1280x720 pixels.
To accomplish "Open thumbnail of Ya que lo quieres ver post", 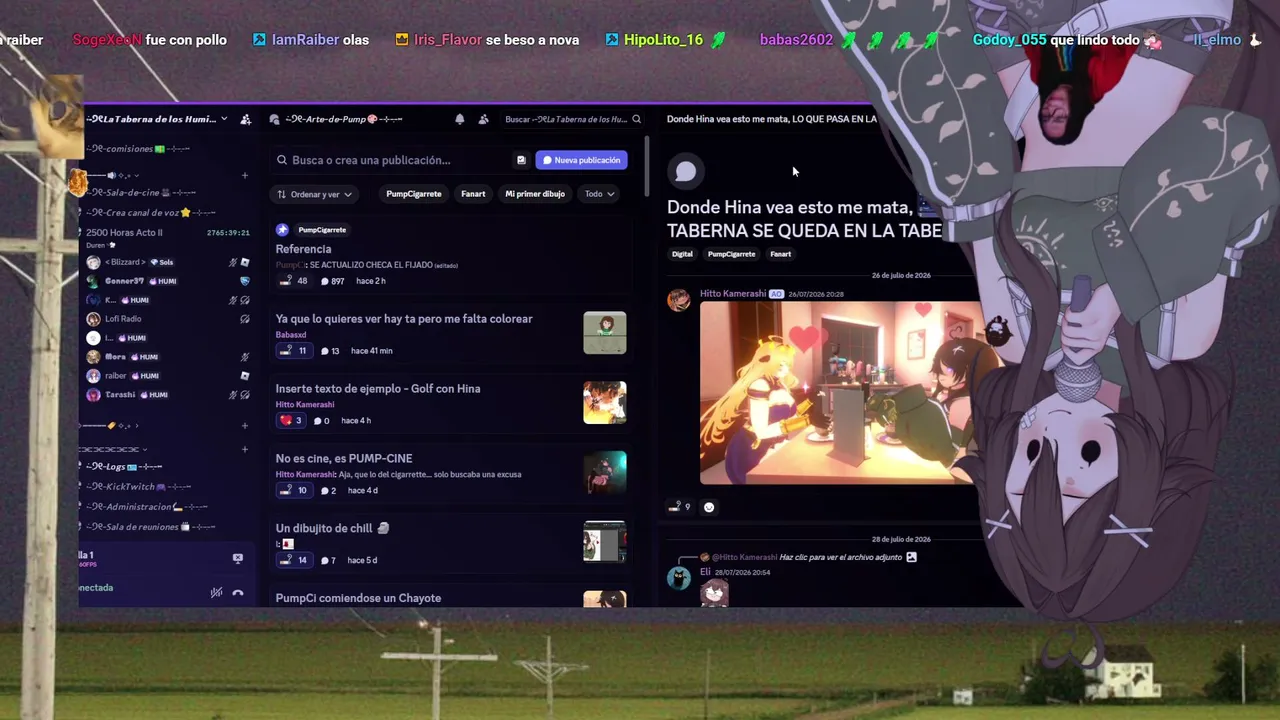I will 605,333.
